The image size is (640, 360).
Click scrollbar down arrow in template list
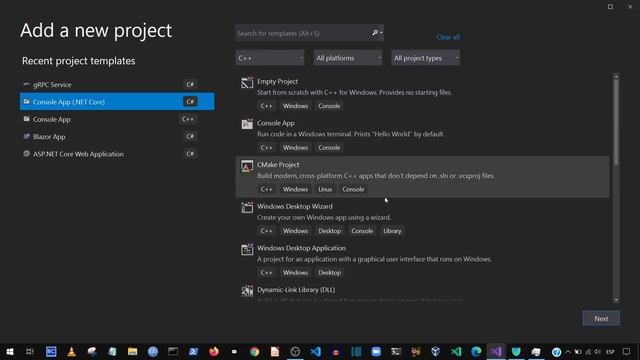(616, 300)
